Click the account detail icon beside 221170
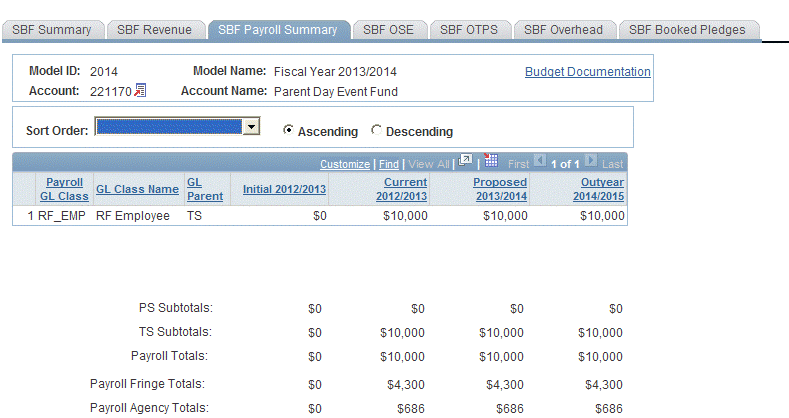 click(x=140, y=91)
